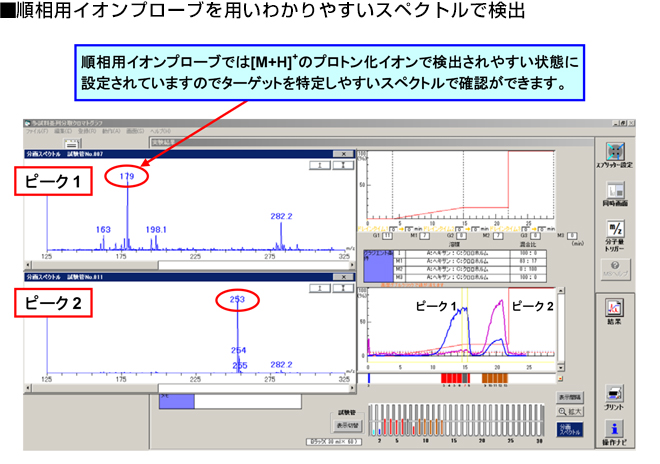The width and height of the screenshot is (660, 464).
Task: Open the ヘルプ(H) menu
Action: pos(160,131)
